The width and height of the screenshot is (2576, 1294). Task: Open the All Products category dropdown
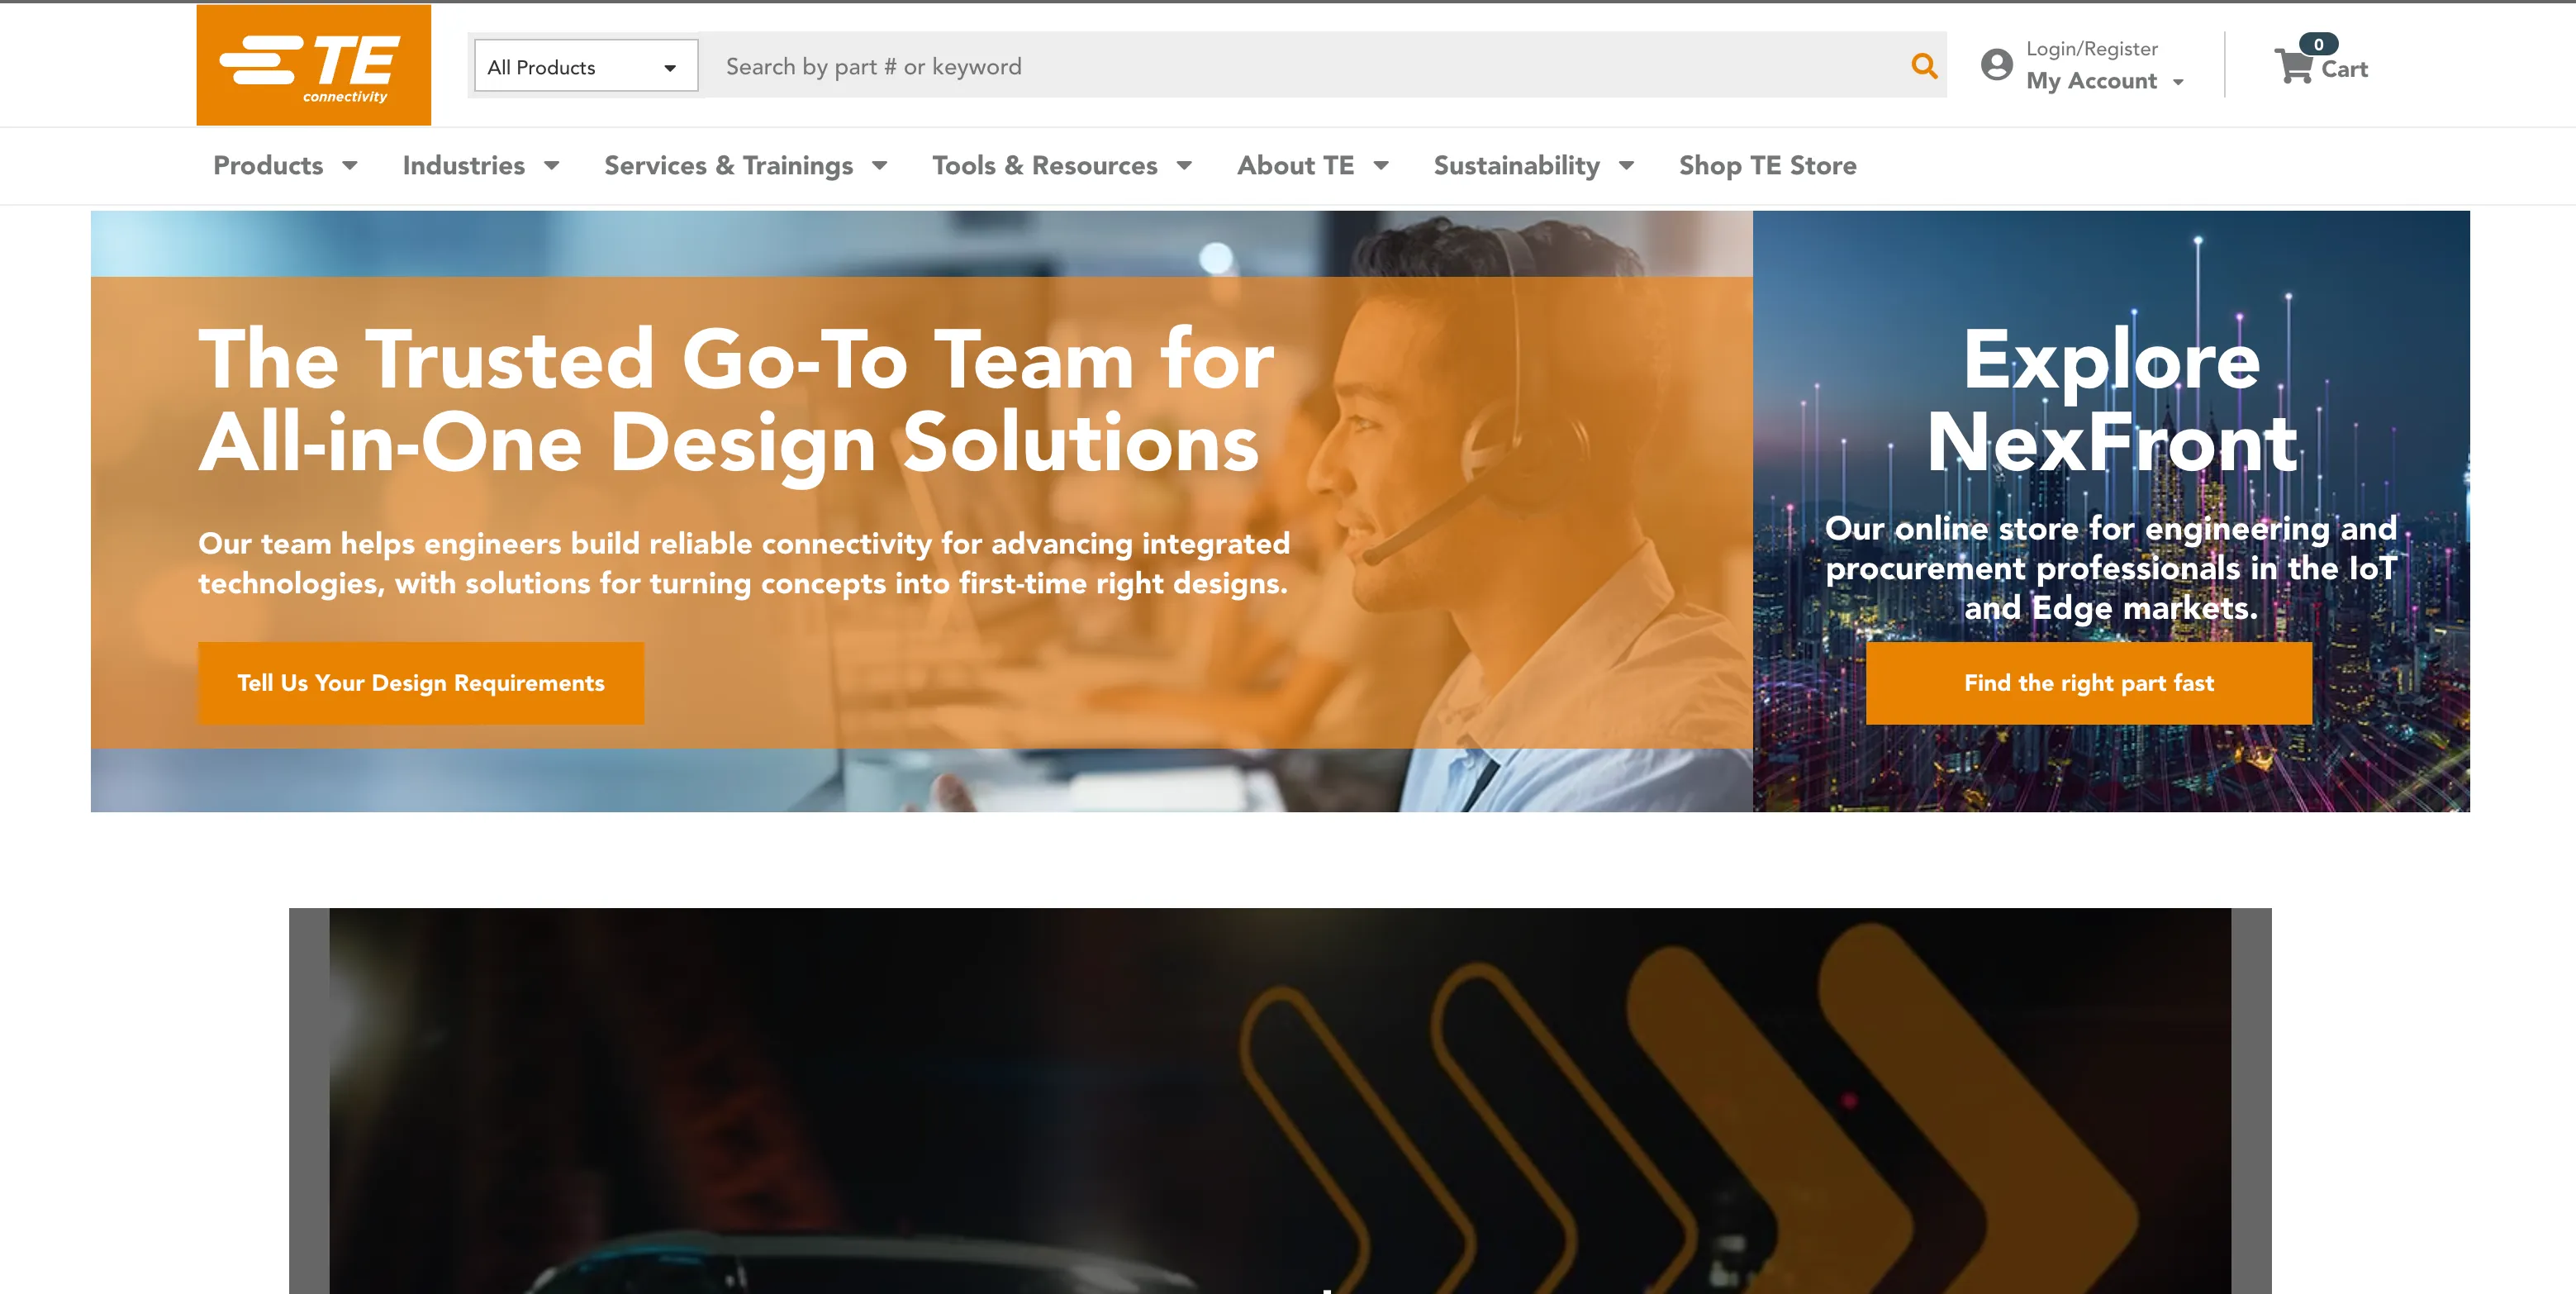pos(585,67)
